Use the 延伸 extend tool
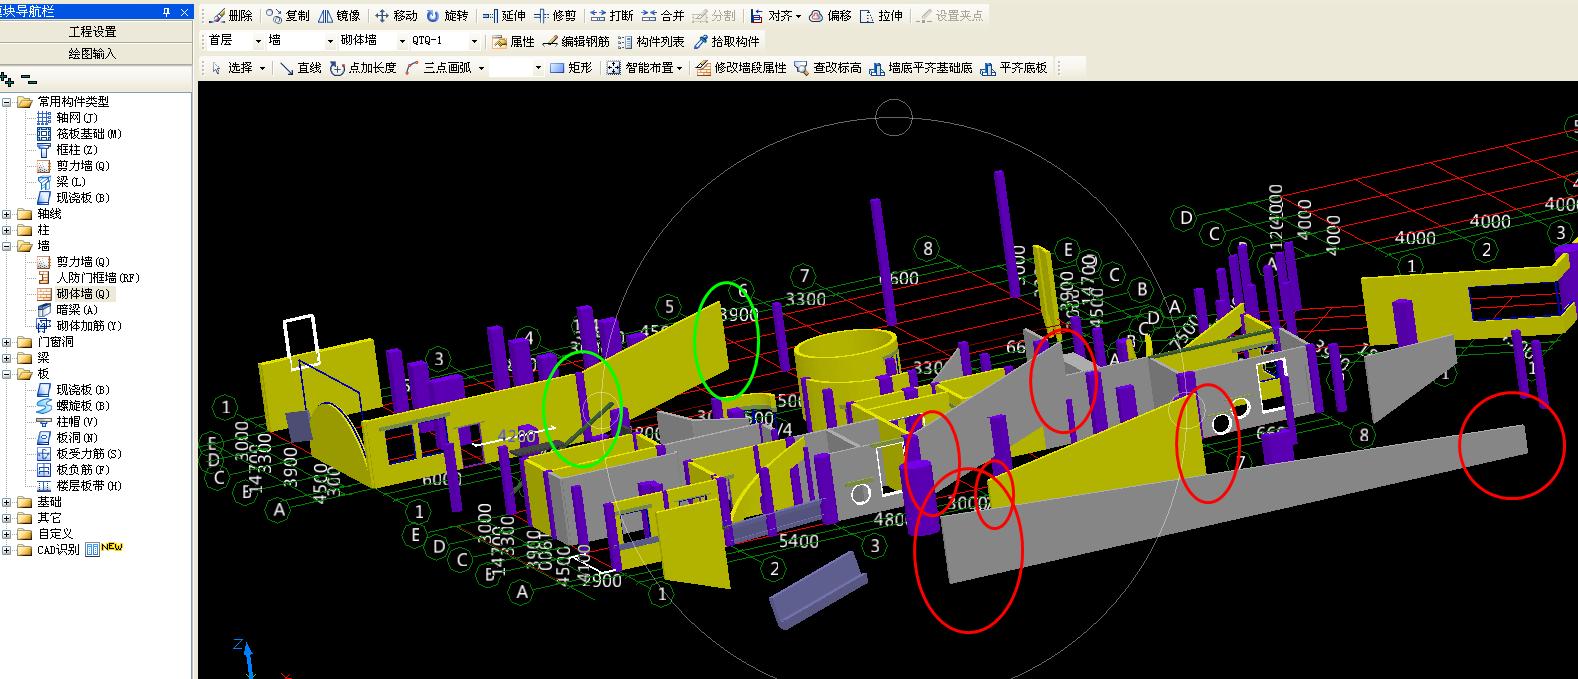 [504, 16]
